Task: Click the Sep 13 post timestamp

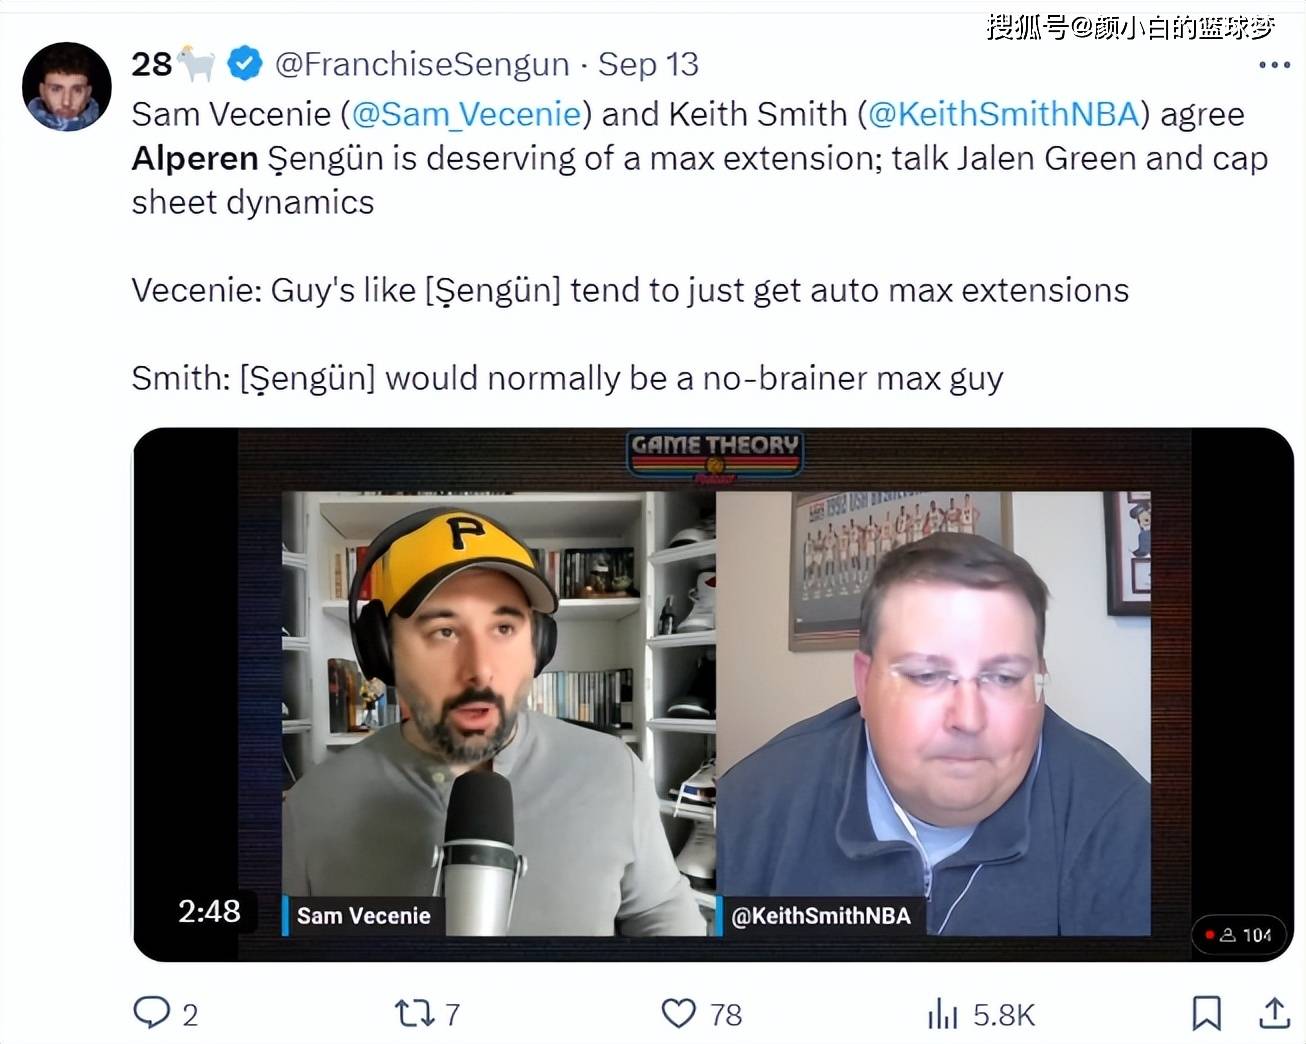Action: tap(648, 65)
